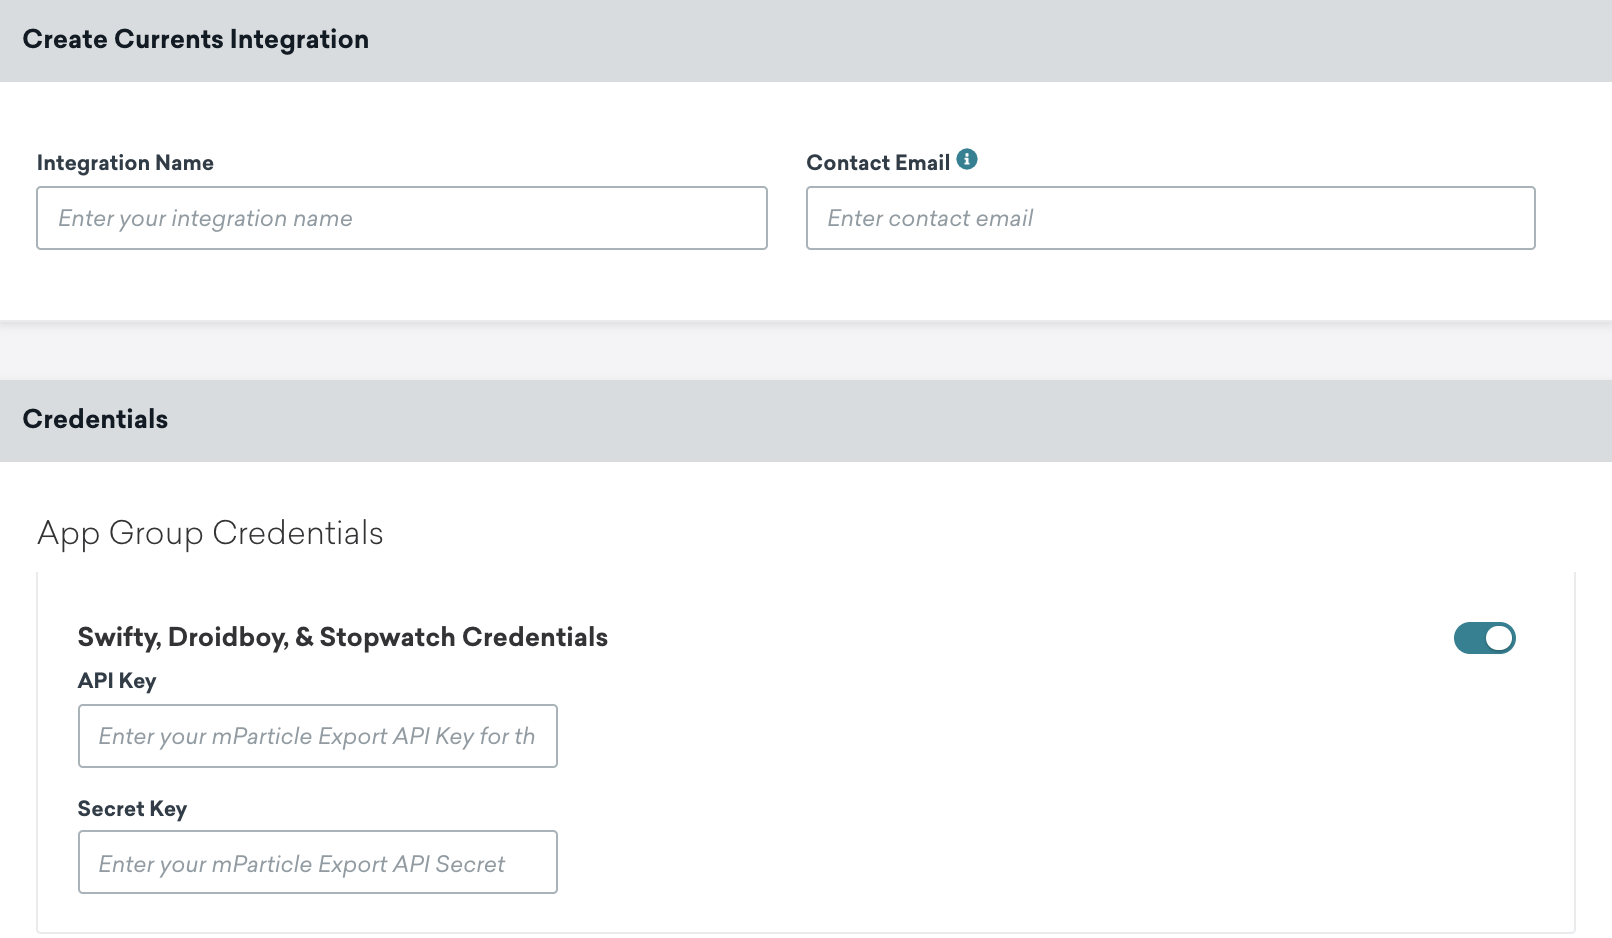This screenshot has width=1612, height=938.
Task: Click the 'Swifty, Droidboy, & Stopwatch Credentials' title
Action: click(343, 637)
